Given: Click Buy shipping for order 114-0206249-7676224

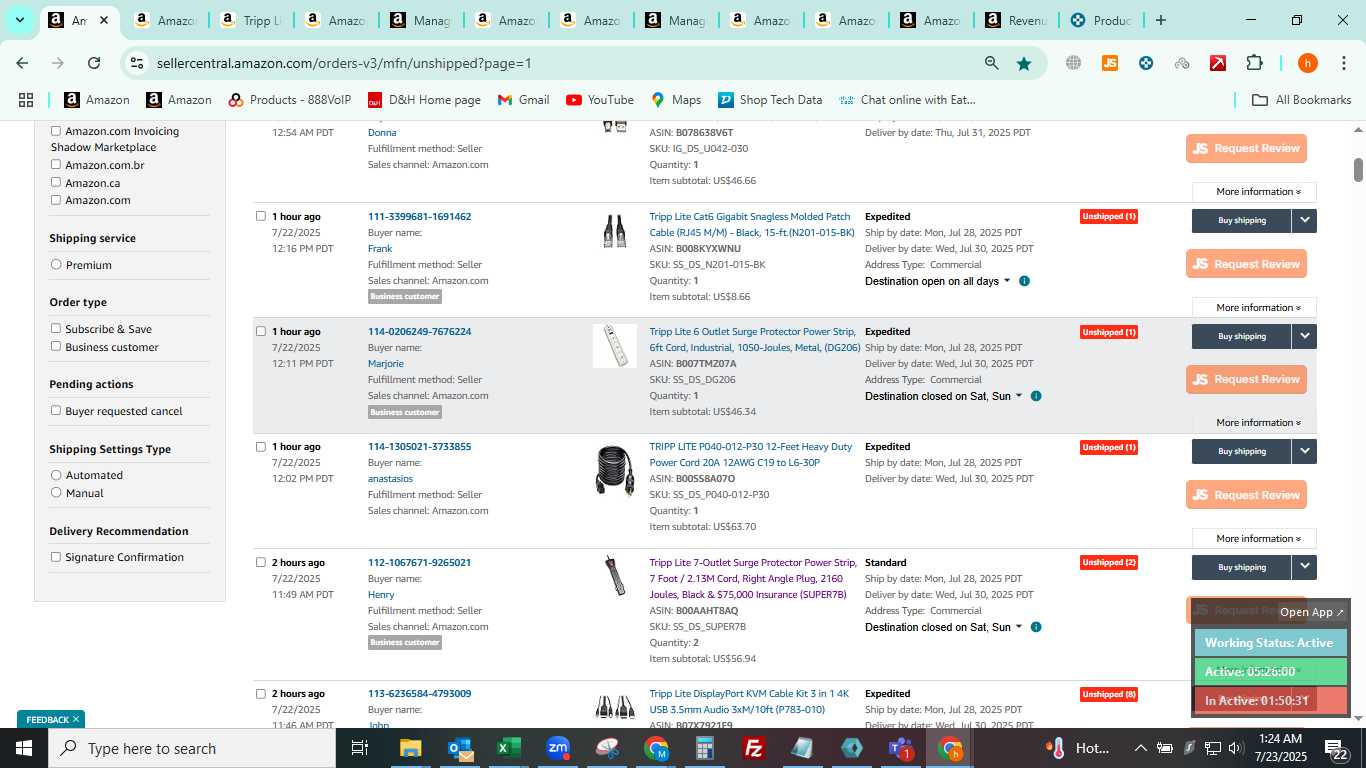Looking at the screenshot, I should pyautogui.click(x=1242, y=336).
